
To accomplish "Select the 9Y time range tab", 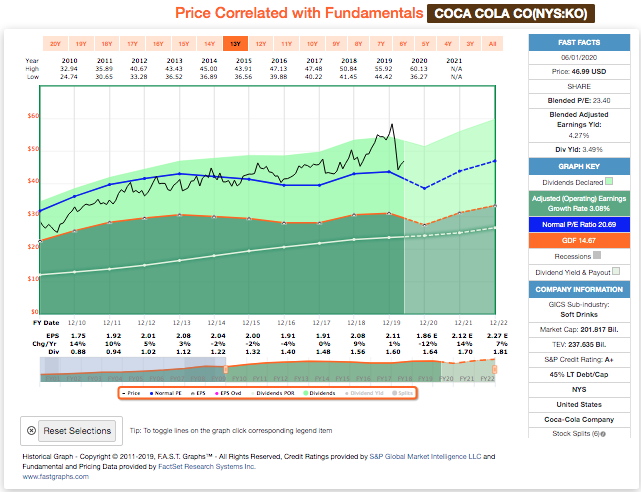I will pos(336,44).
